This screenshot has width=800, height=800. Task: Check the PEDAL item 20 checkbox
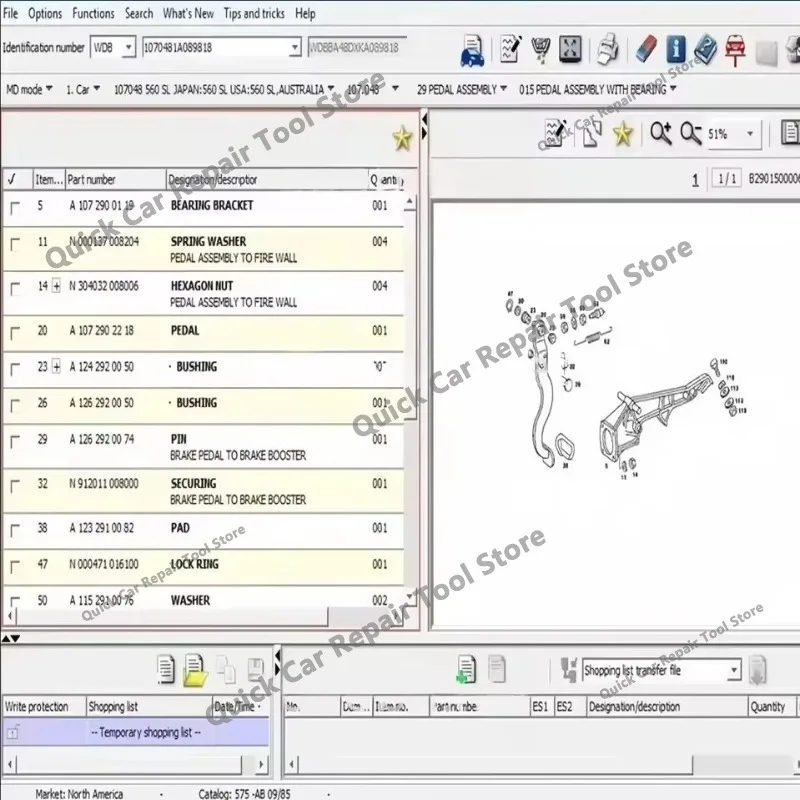[x=15, y=333]
